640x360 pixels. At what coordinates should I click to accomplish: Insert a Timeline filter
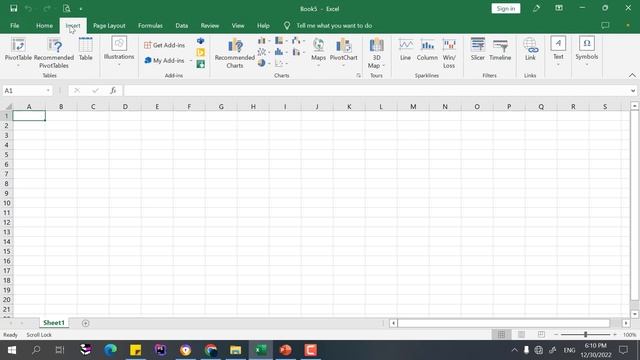pyautogui.click(x=500, y=49)
